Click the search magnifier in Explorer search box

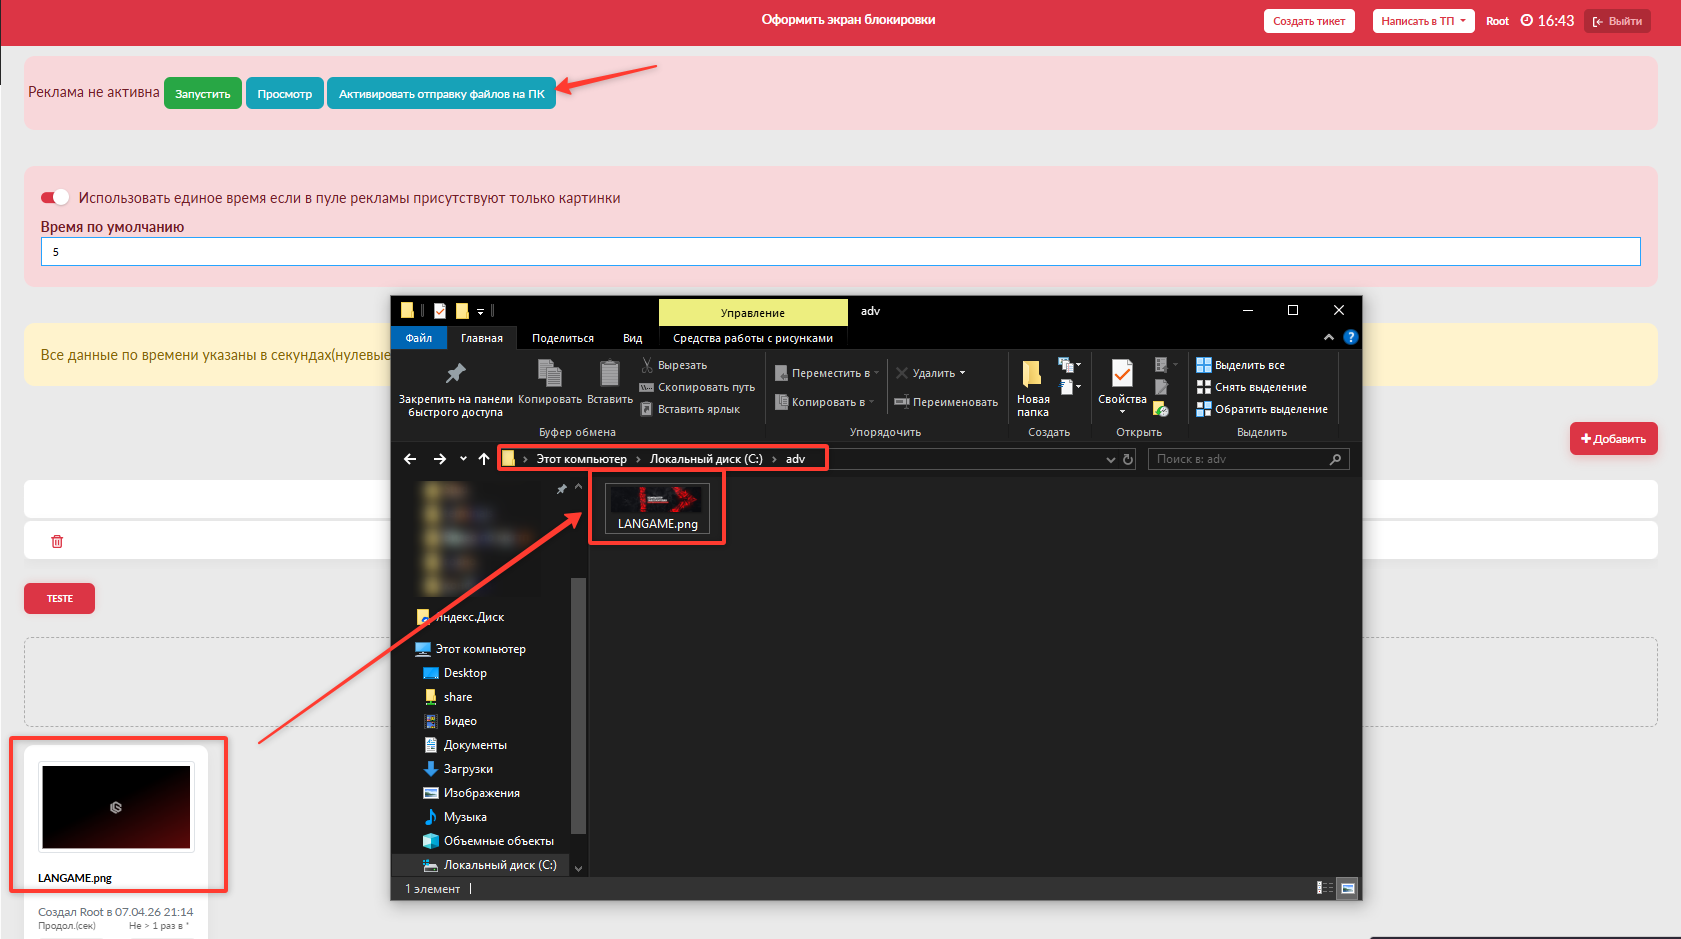pos(1335,459)
